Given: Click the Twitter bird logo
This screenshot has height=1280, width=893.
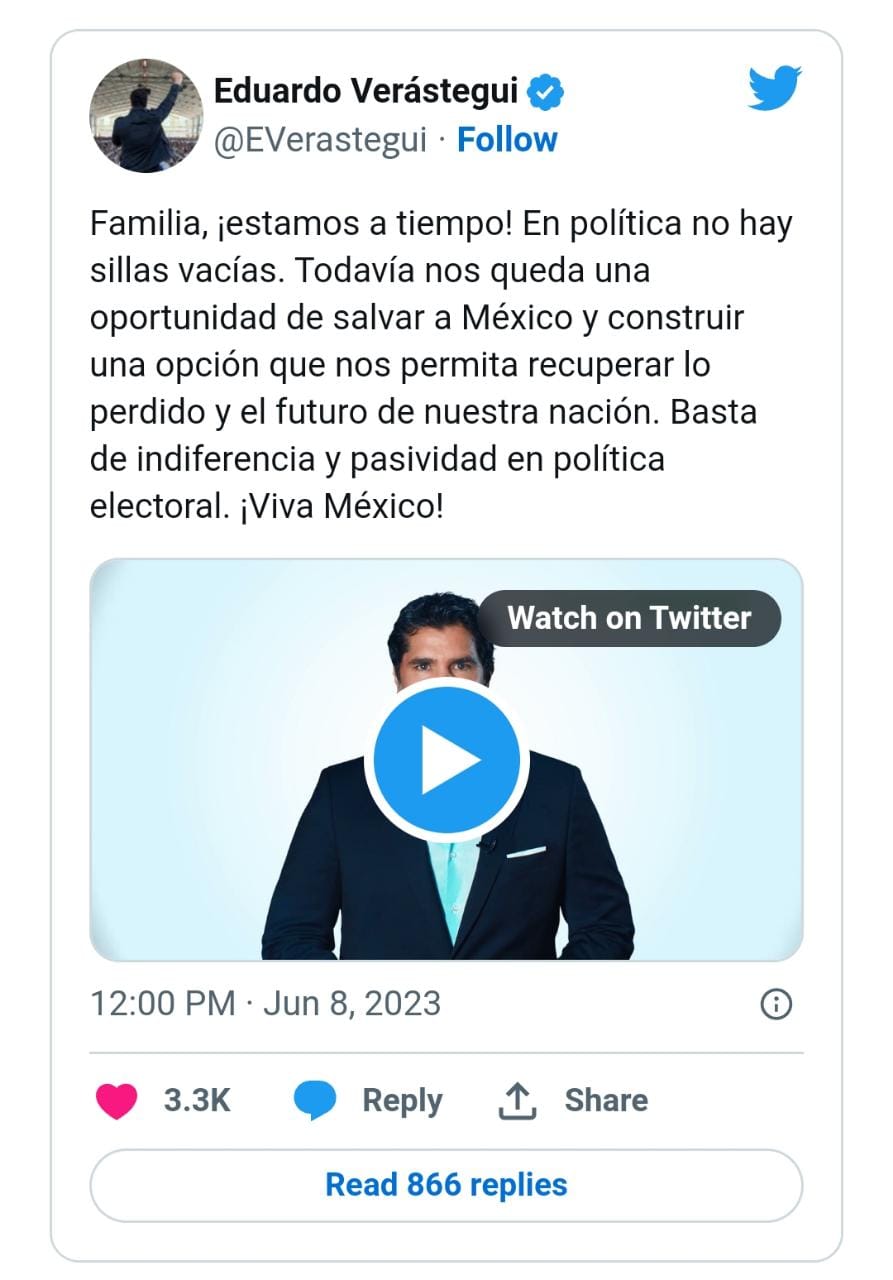Looking at the screenshot, I should click(x=775, y=87).
